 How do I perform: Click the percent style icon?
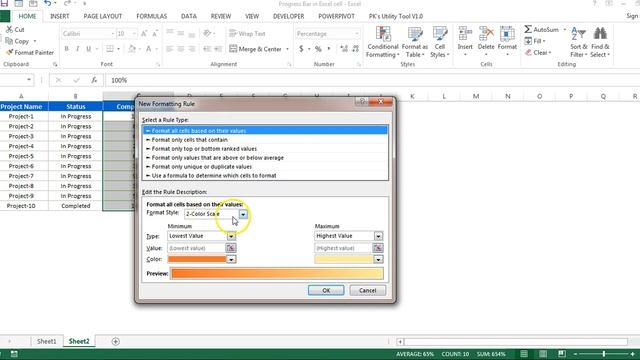click(x=318, y=49)
